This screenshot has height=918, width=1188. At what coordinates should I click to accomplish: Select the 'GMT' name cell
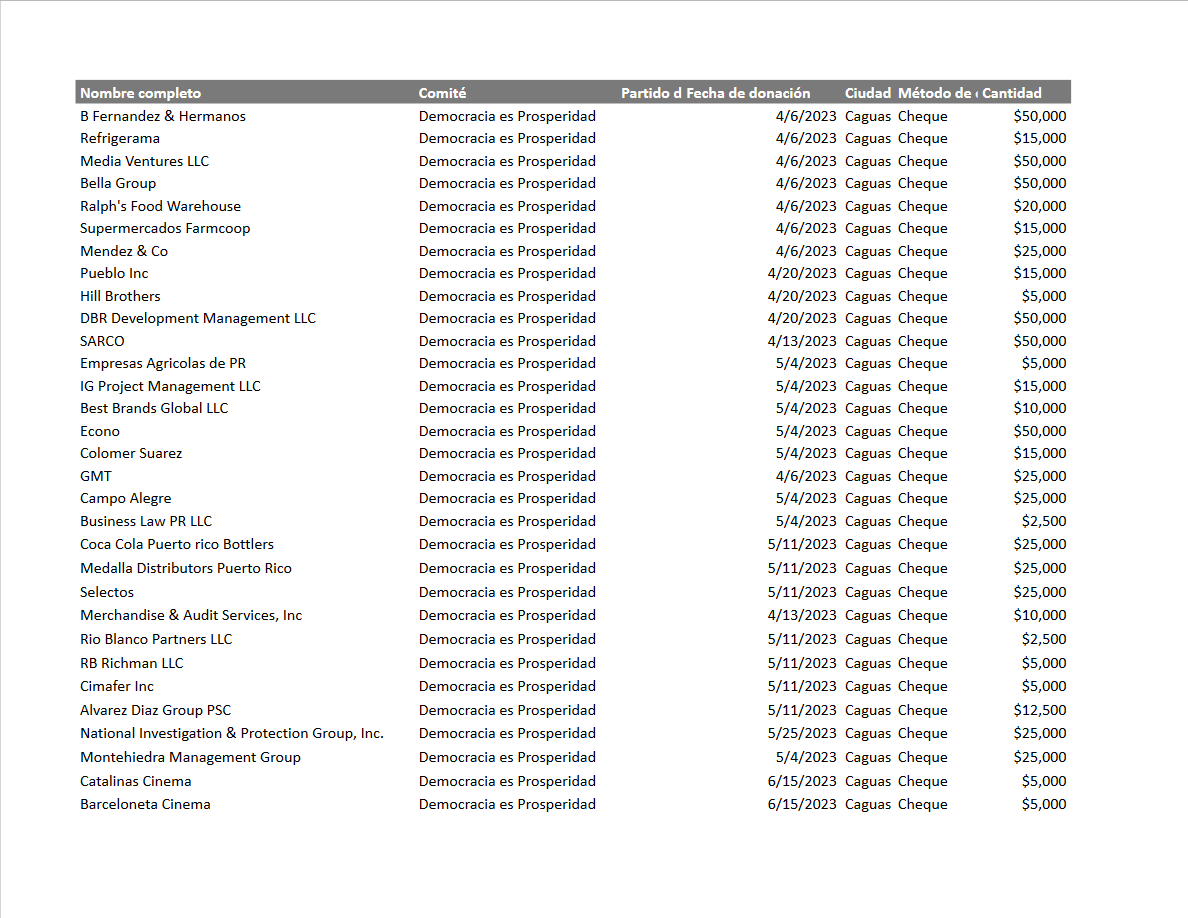[95, 476]
